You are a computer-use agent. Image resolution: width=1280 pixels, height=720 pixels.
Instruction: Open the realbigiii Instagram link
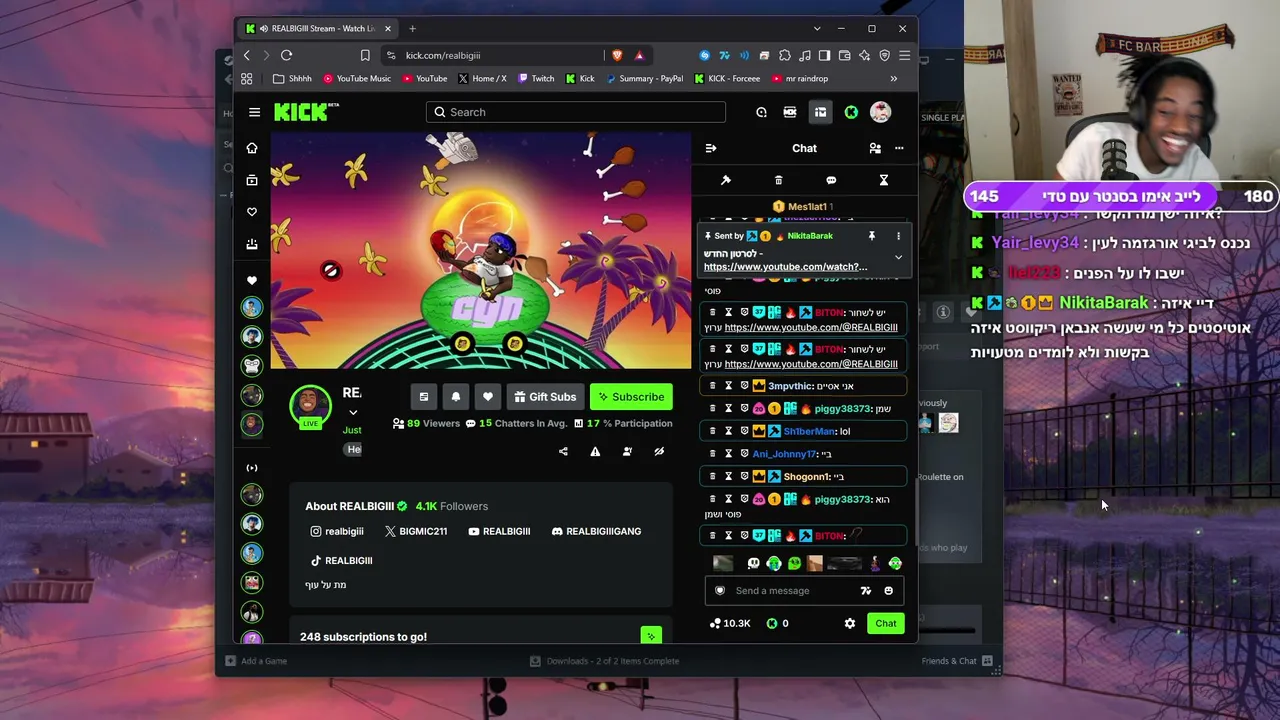[x=337, y=531]
